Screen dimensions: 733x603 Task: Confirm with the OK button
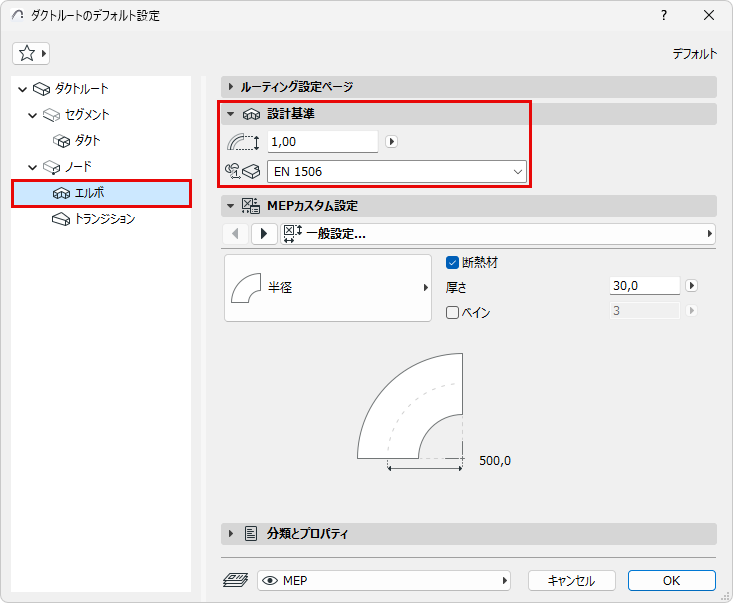(x=671, y=581)
